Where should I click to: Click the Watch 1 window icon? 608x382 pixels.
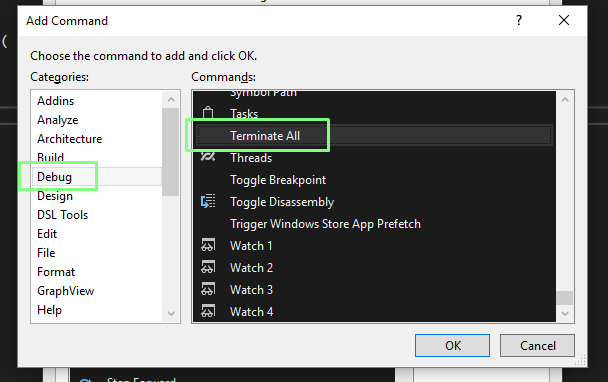tap(208, 245)
